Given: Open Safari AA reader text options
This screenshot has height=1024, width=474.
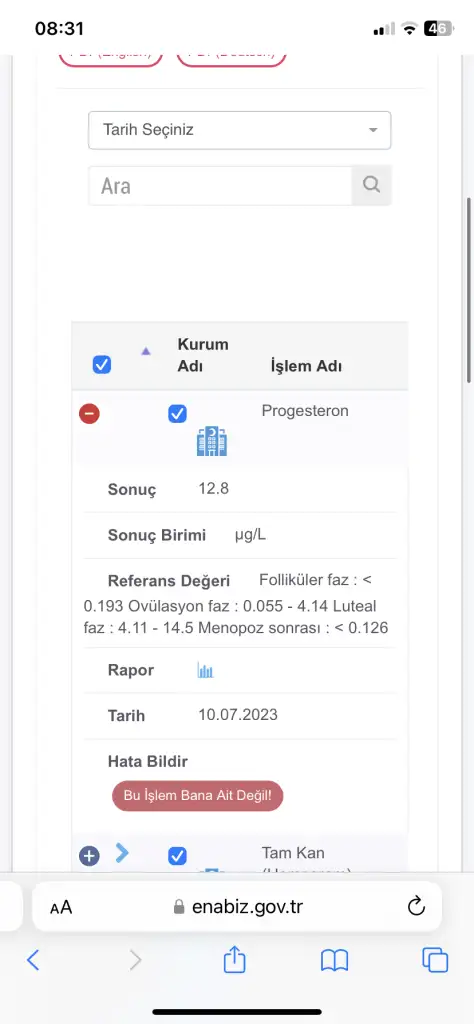Looking at the screenshot, I should [61, 907].
